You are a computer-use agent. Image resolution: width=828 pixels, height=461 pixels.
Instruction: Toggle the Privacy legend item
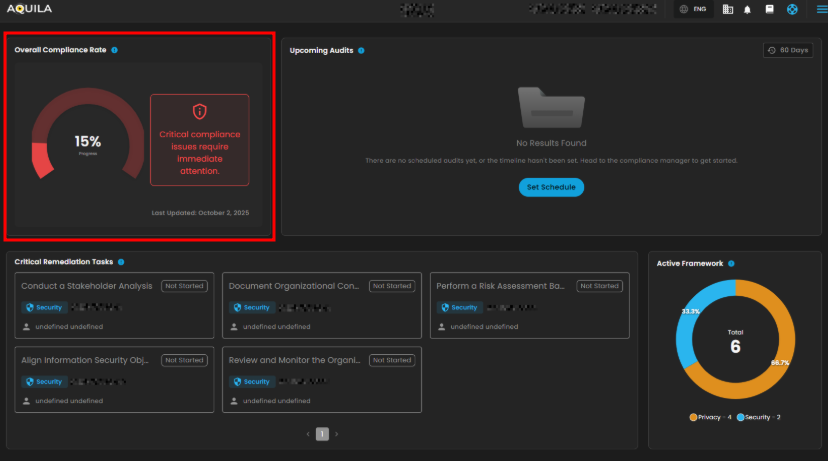tap(710, 417)
